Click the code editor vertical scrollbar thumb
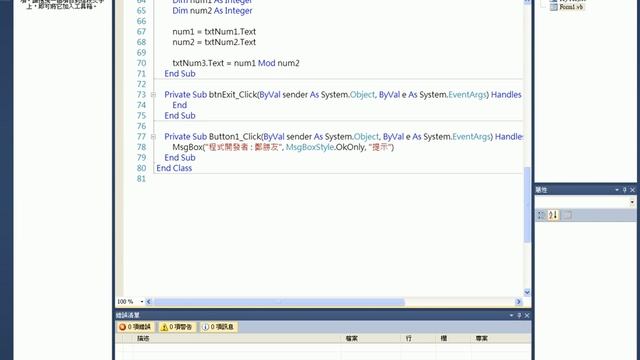Screen dimensions: 640x360 pos(527,204)
